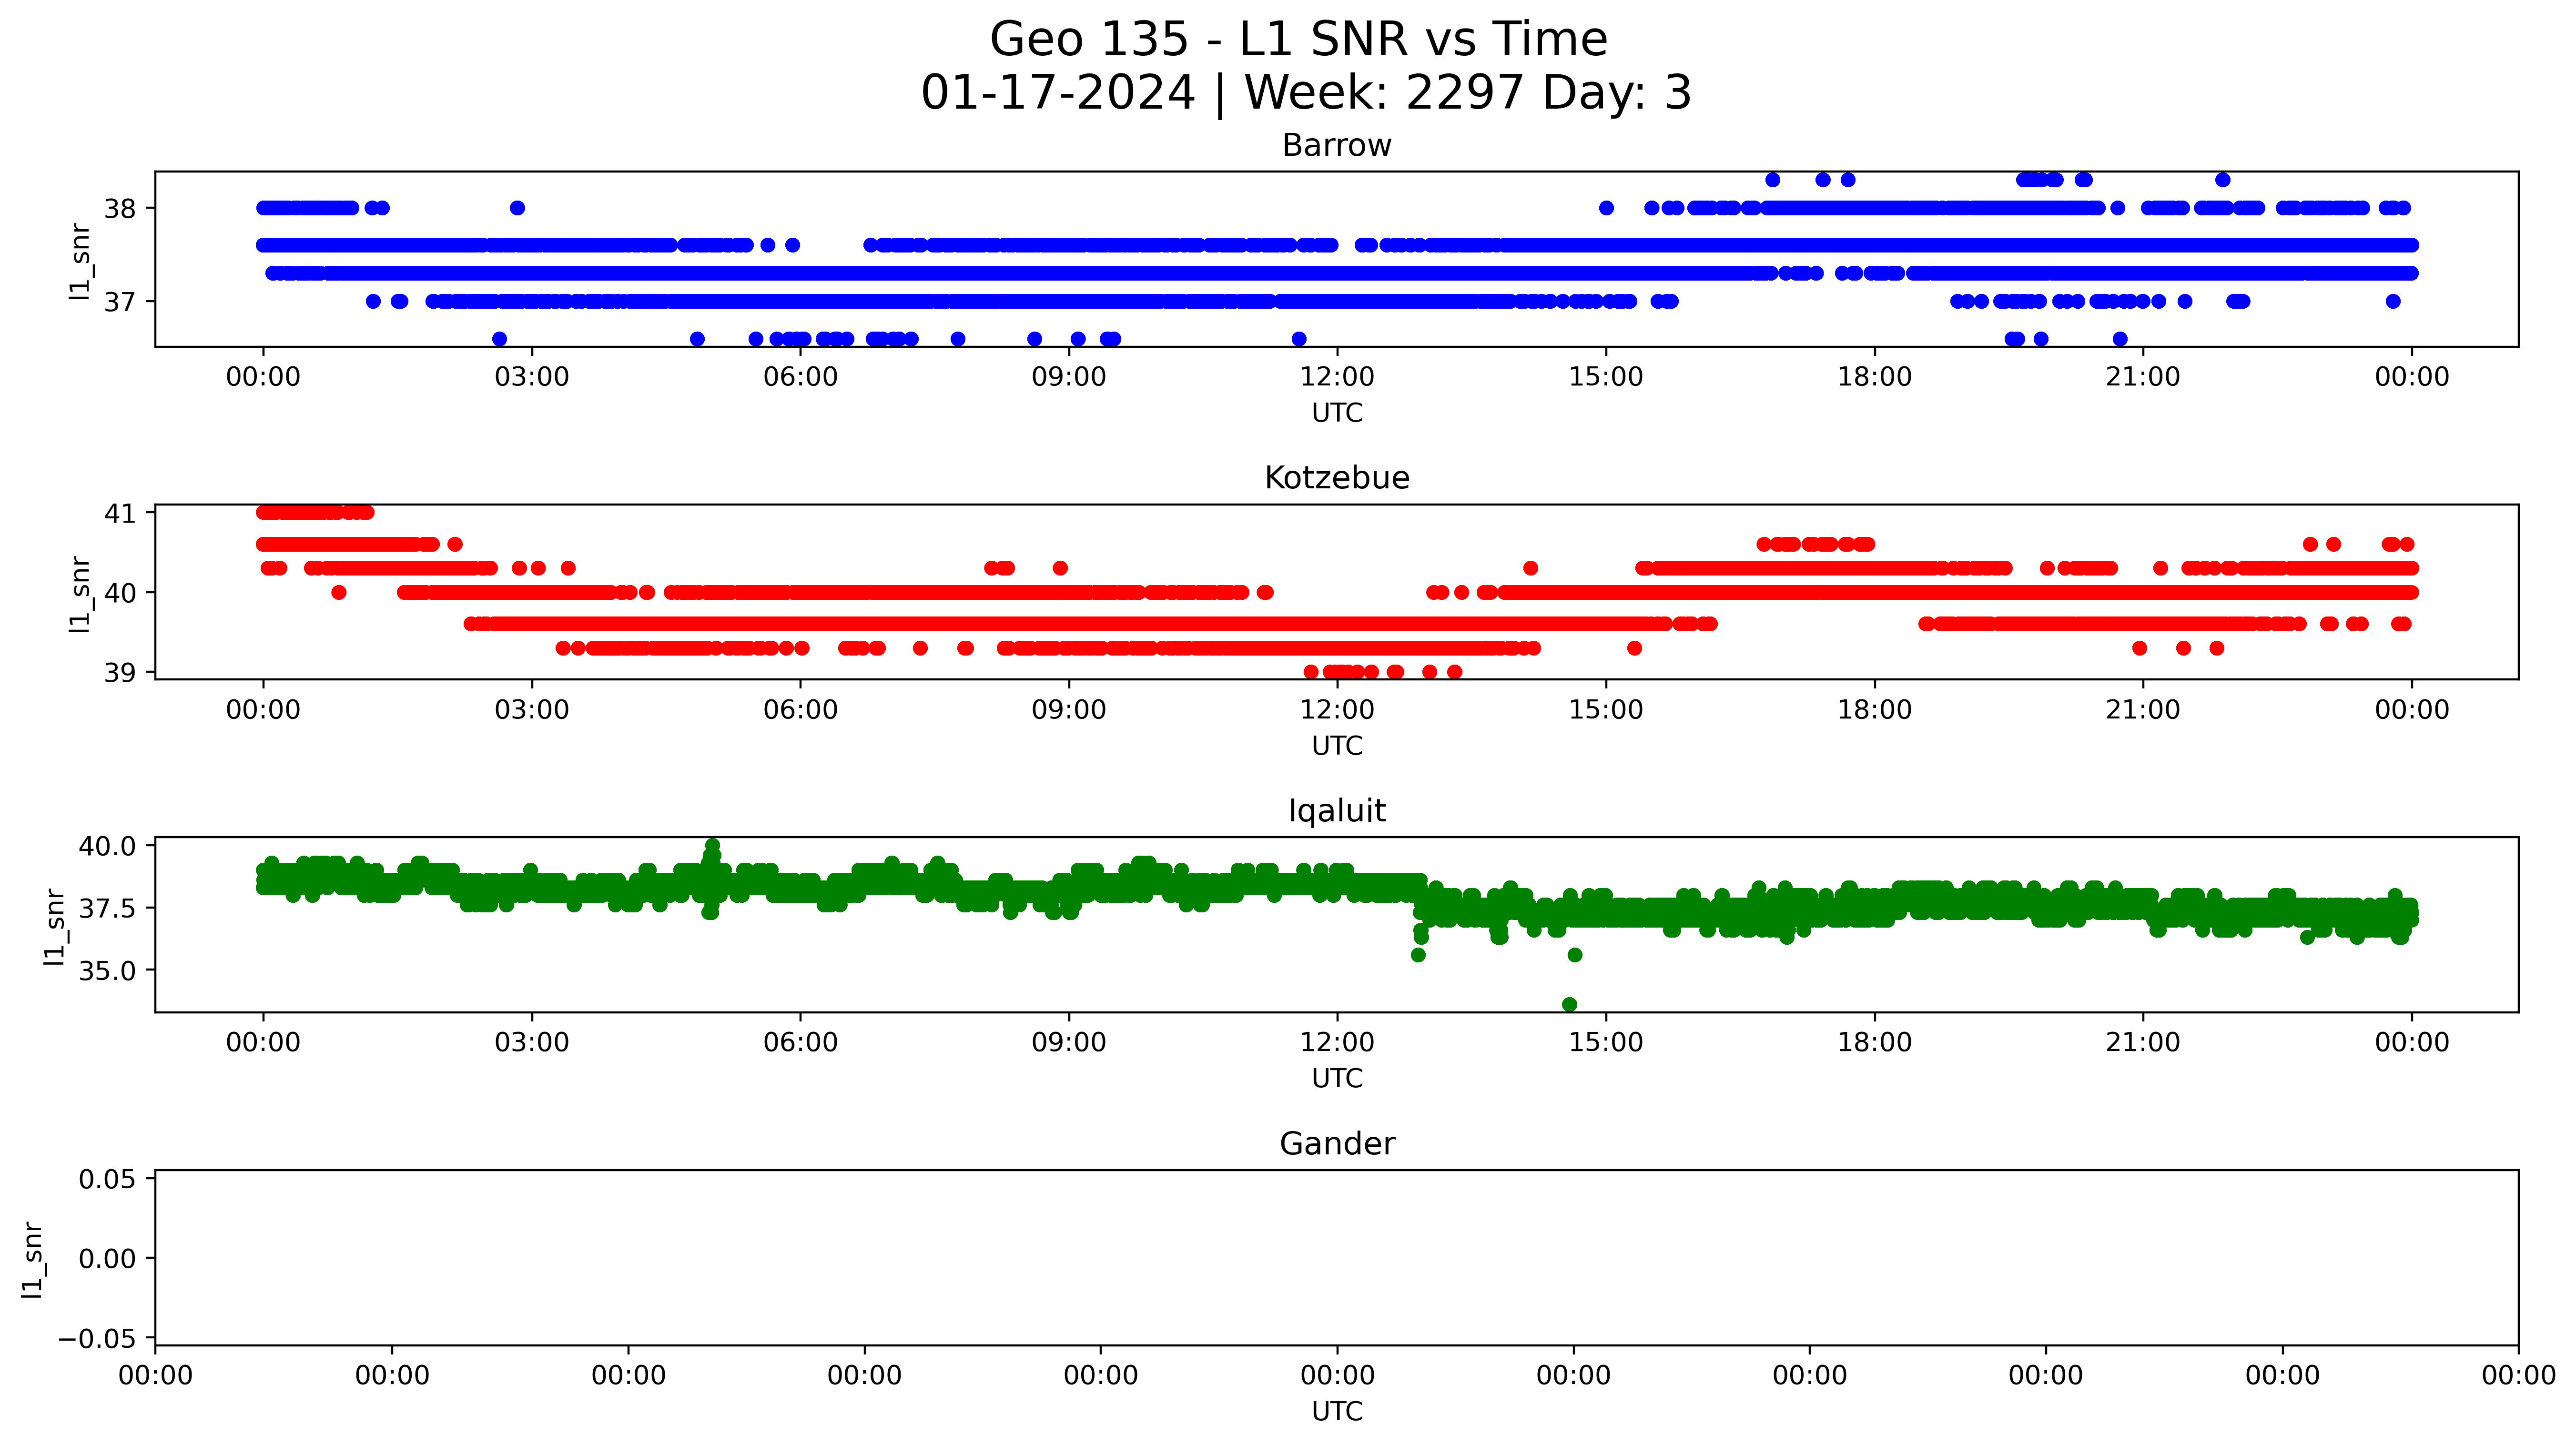2576x1445 pixels.
Task: Click the '38' y-axis tick on Barrow plot
Action: click(x=120, y=209)
